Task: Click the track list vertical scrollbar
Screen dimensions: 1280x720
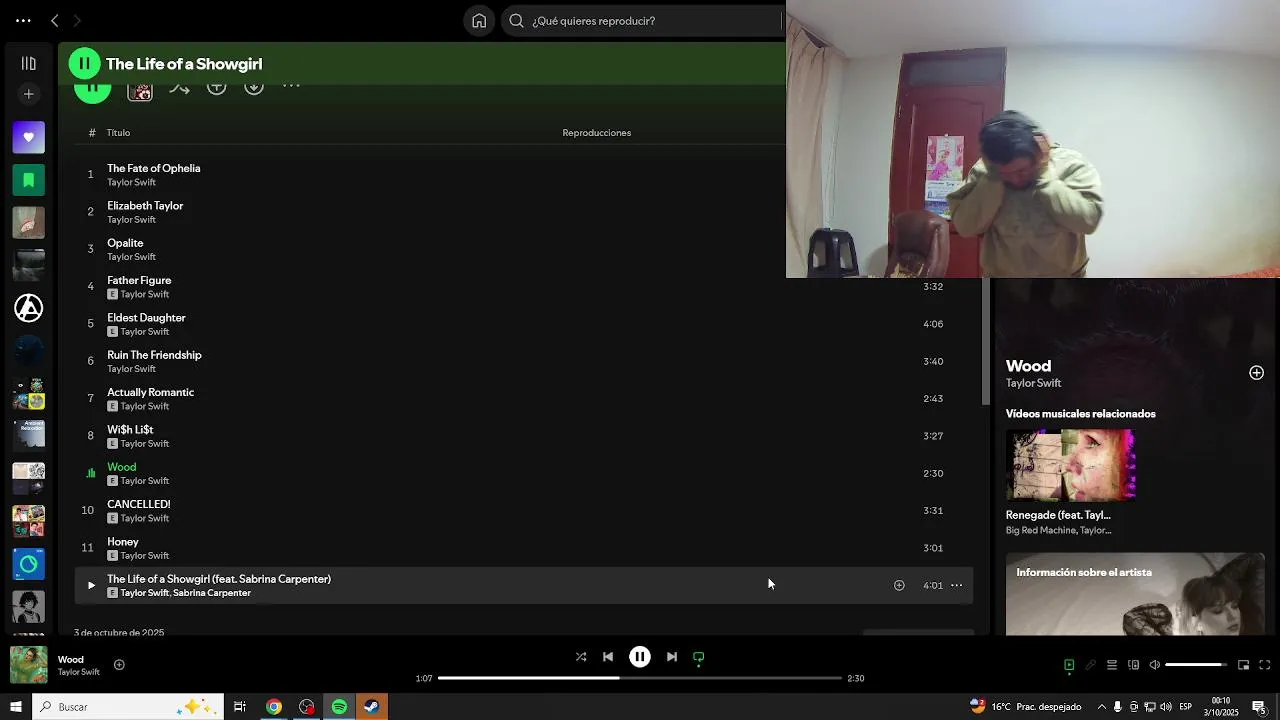Action: click(x=986, y=342)
